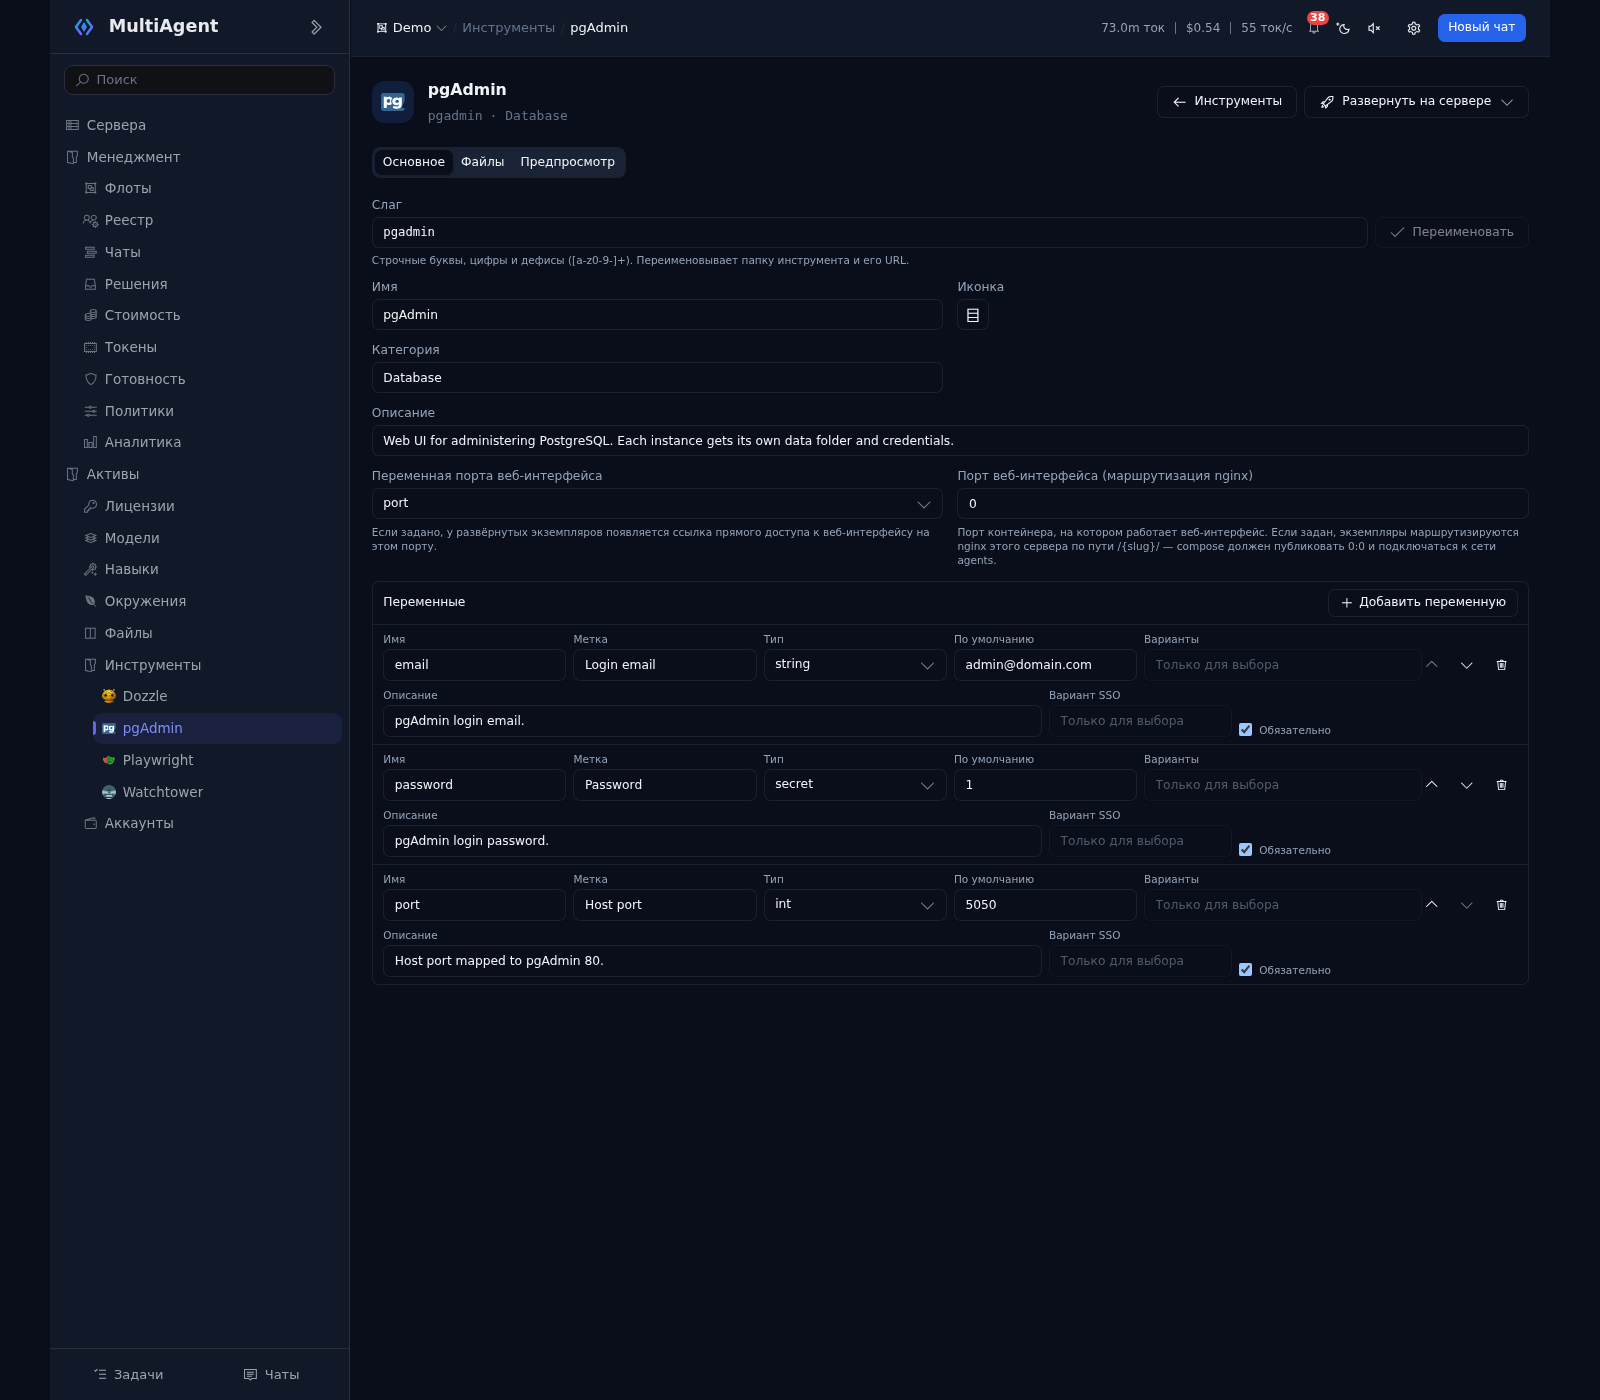
Task: Go back with Инструменты button
Action: pyautogui.click(x=1227, y=102)
